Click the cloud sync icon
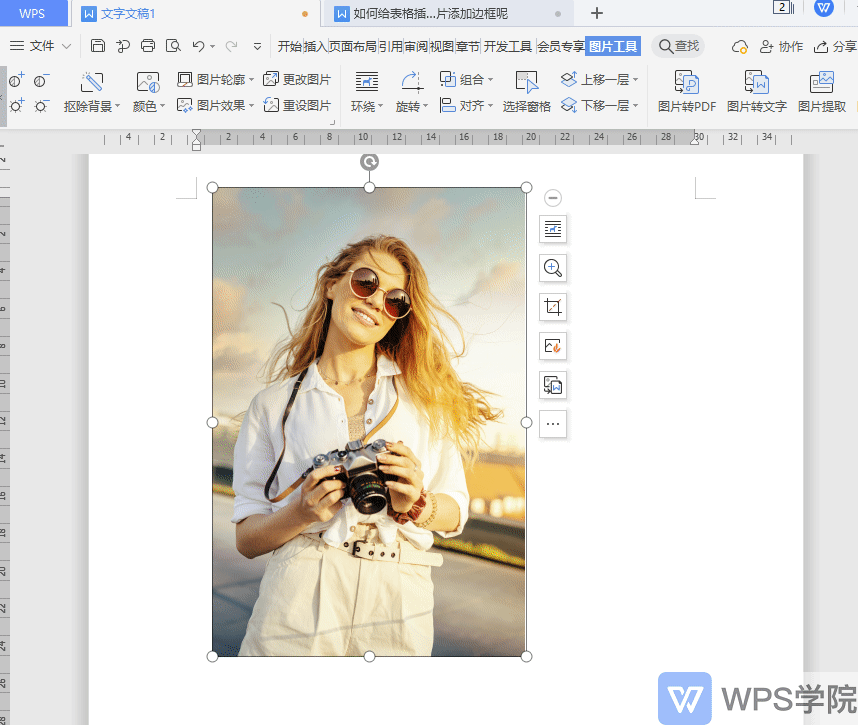 pyautogui.click(x=740, y=47)
